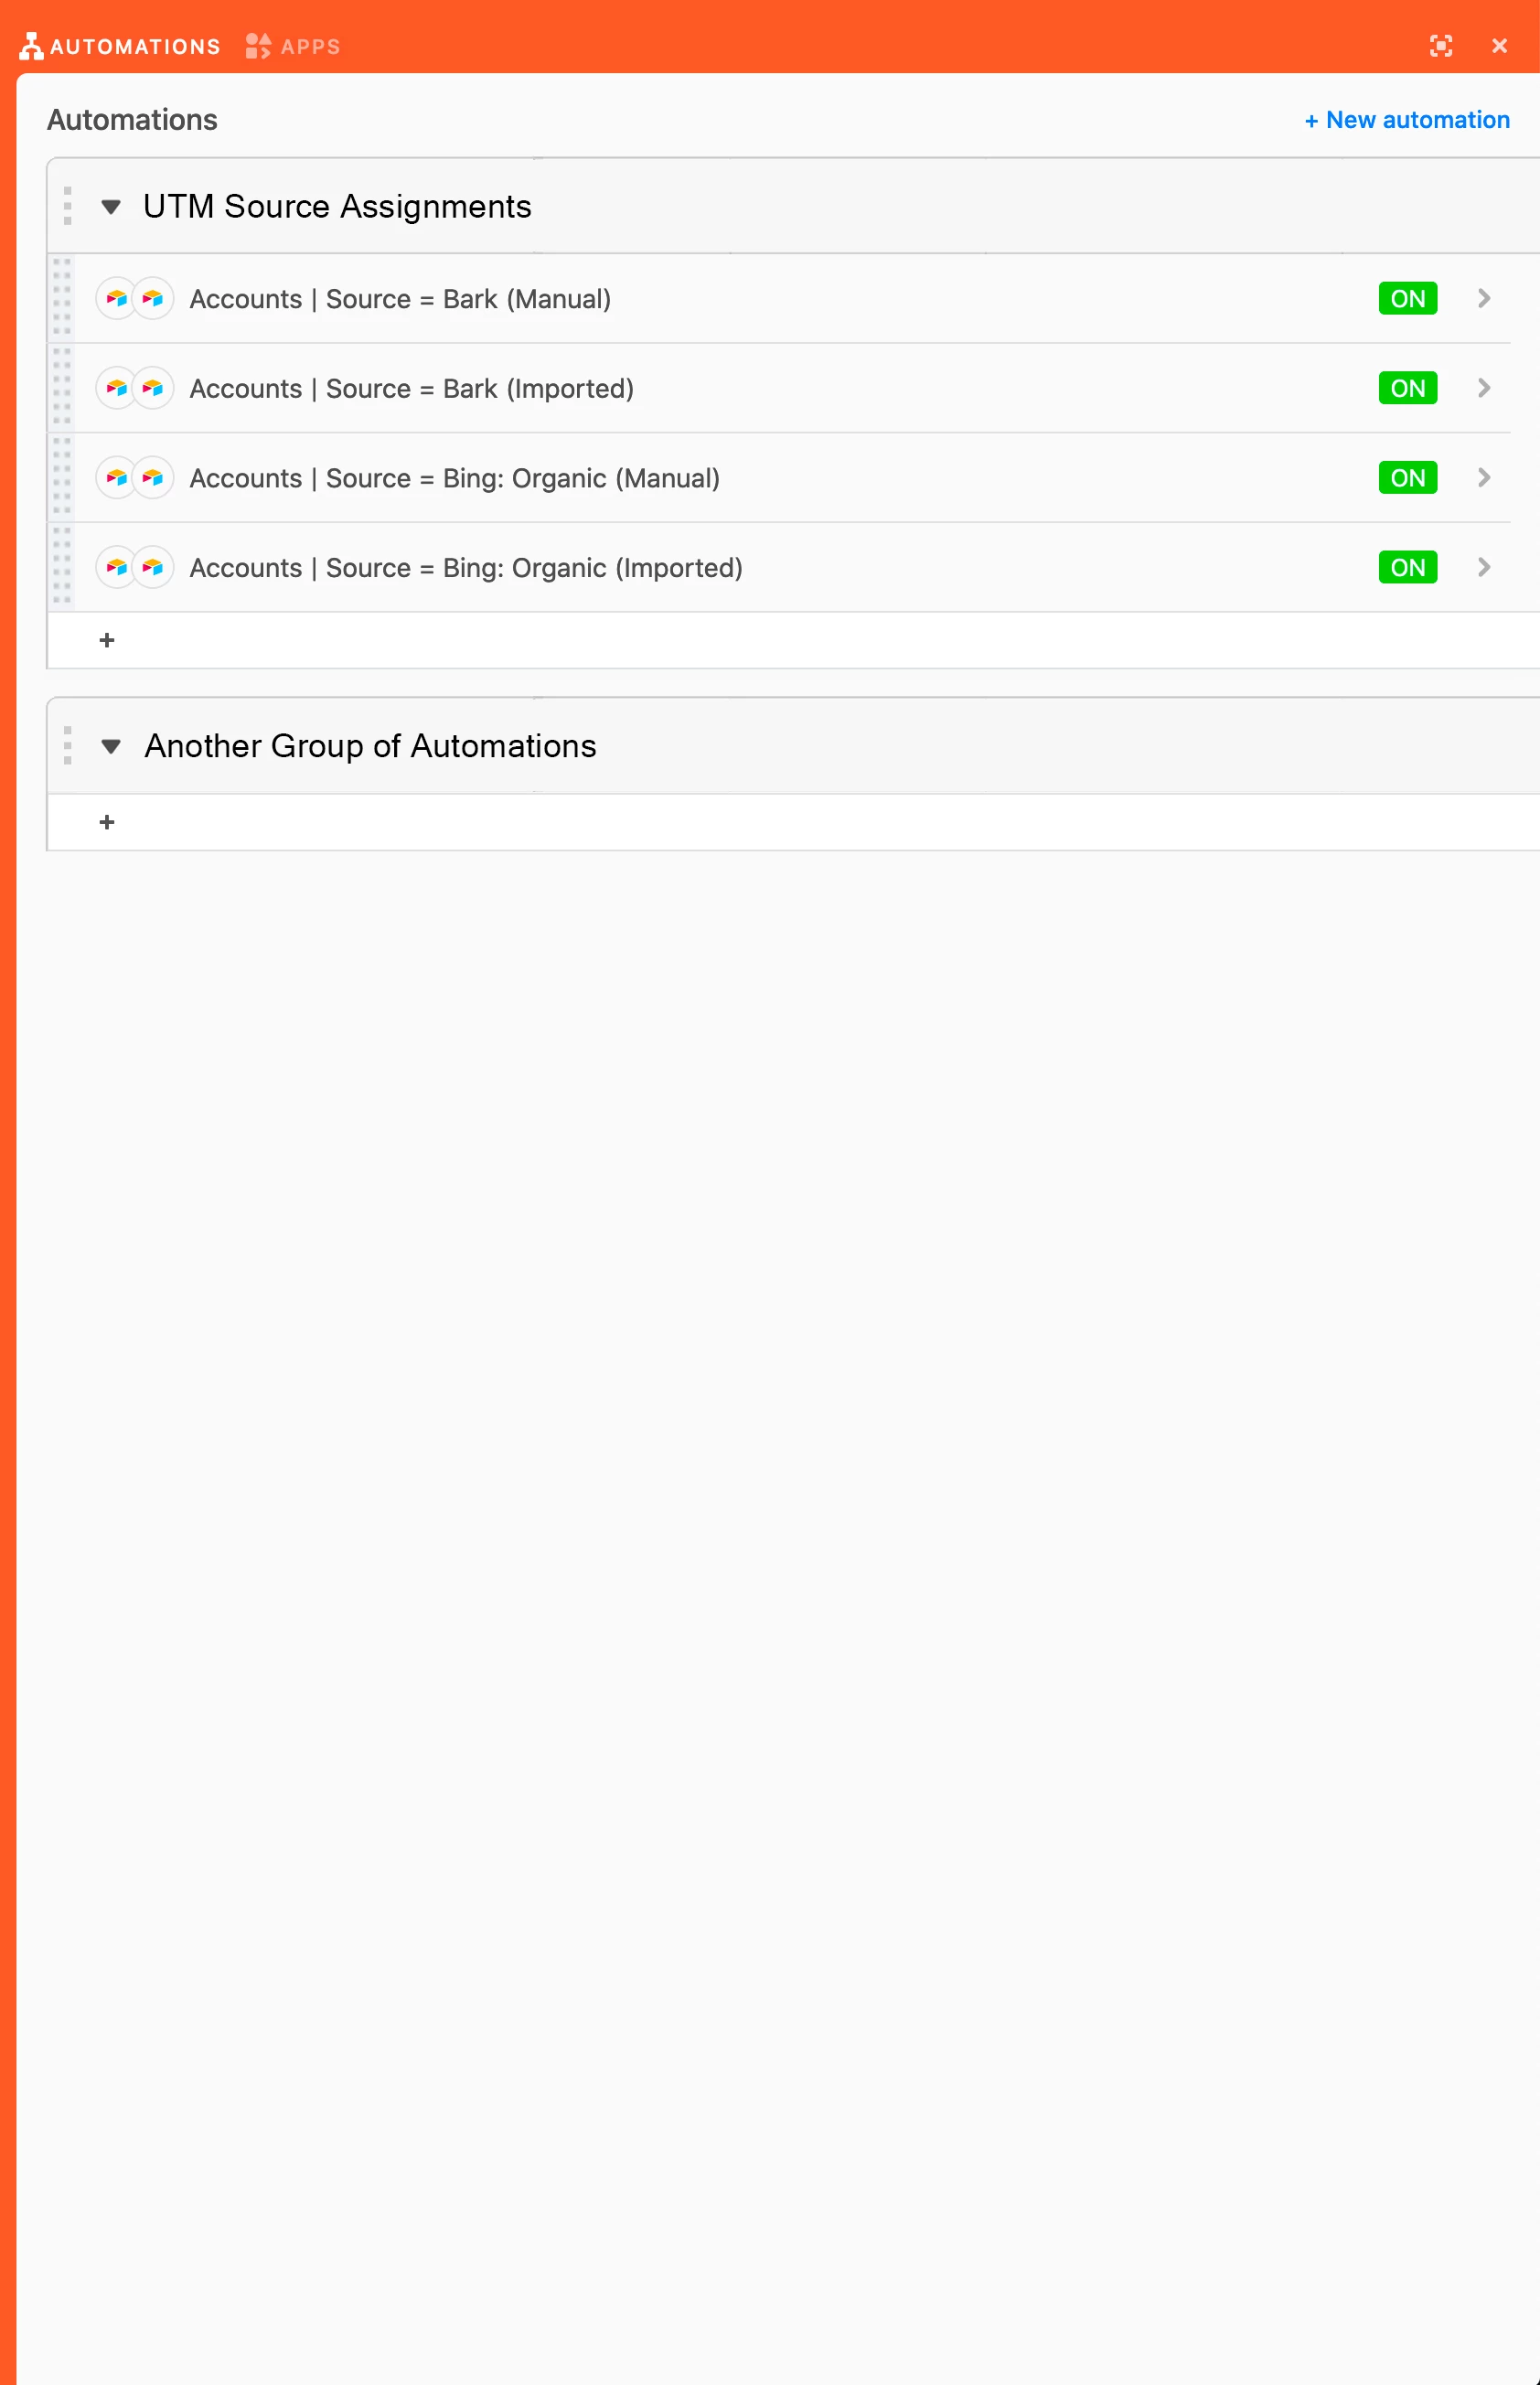Image resolution: width=1540 pixels, height=2385 pixels.
Task: Toggle ON switch for Bark (Manual) automation
Action: point(1407,298)
